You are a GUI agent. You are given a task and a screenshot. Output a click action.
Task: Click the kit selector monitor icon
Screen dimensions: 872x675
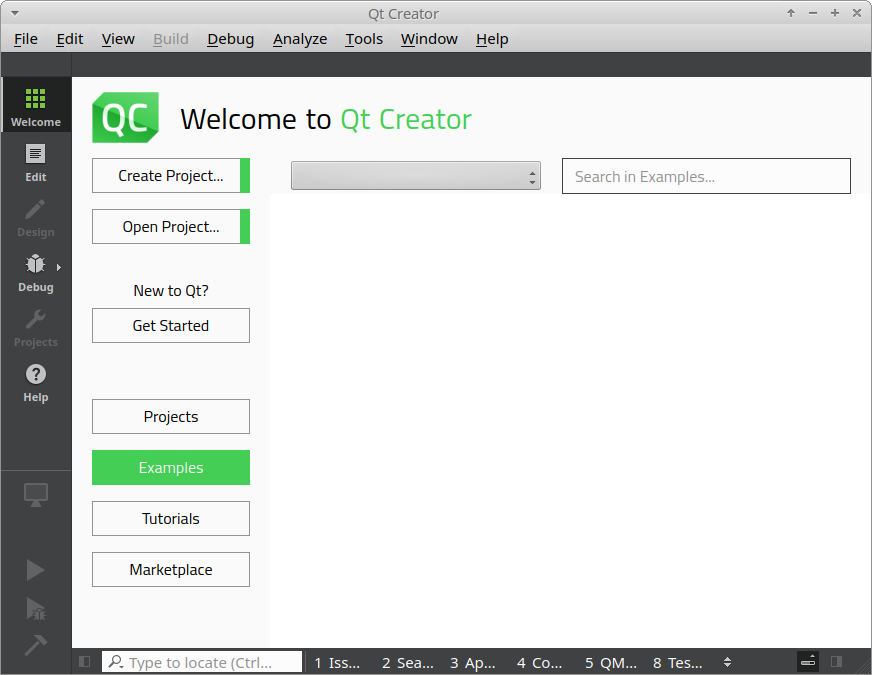coord(36,494)
